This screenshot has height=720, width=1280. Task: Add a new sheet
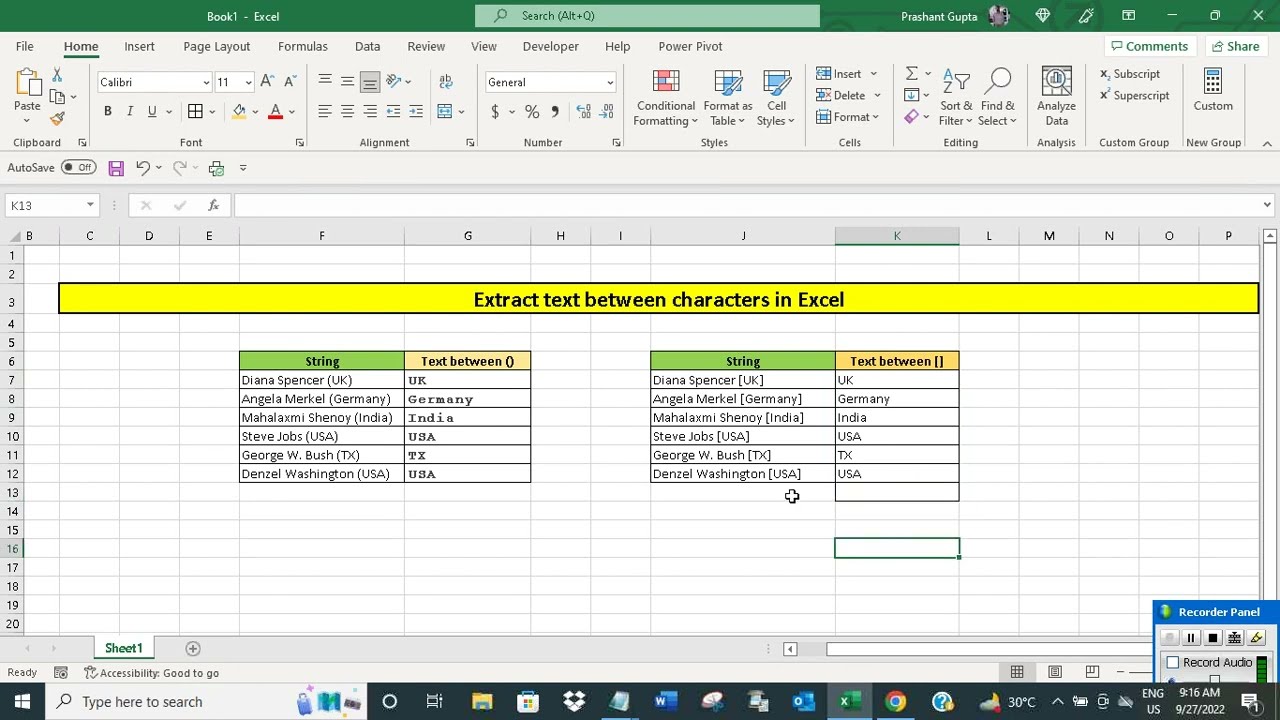(x=193, y=649)
